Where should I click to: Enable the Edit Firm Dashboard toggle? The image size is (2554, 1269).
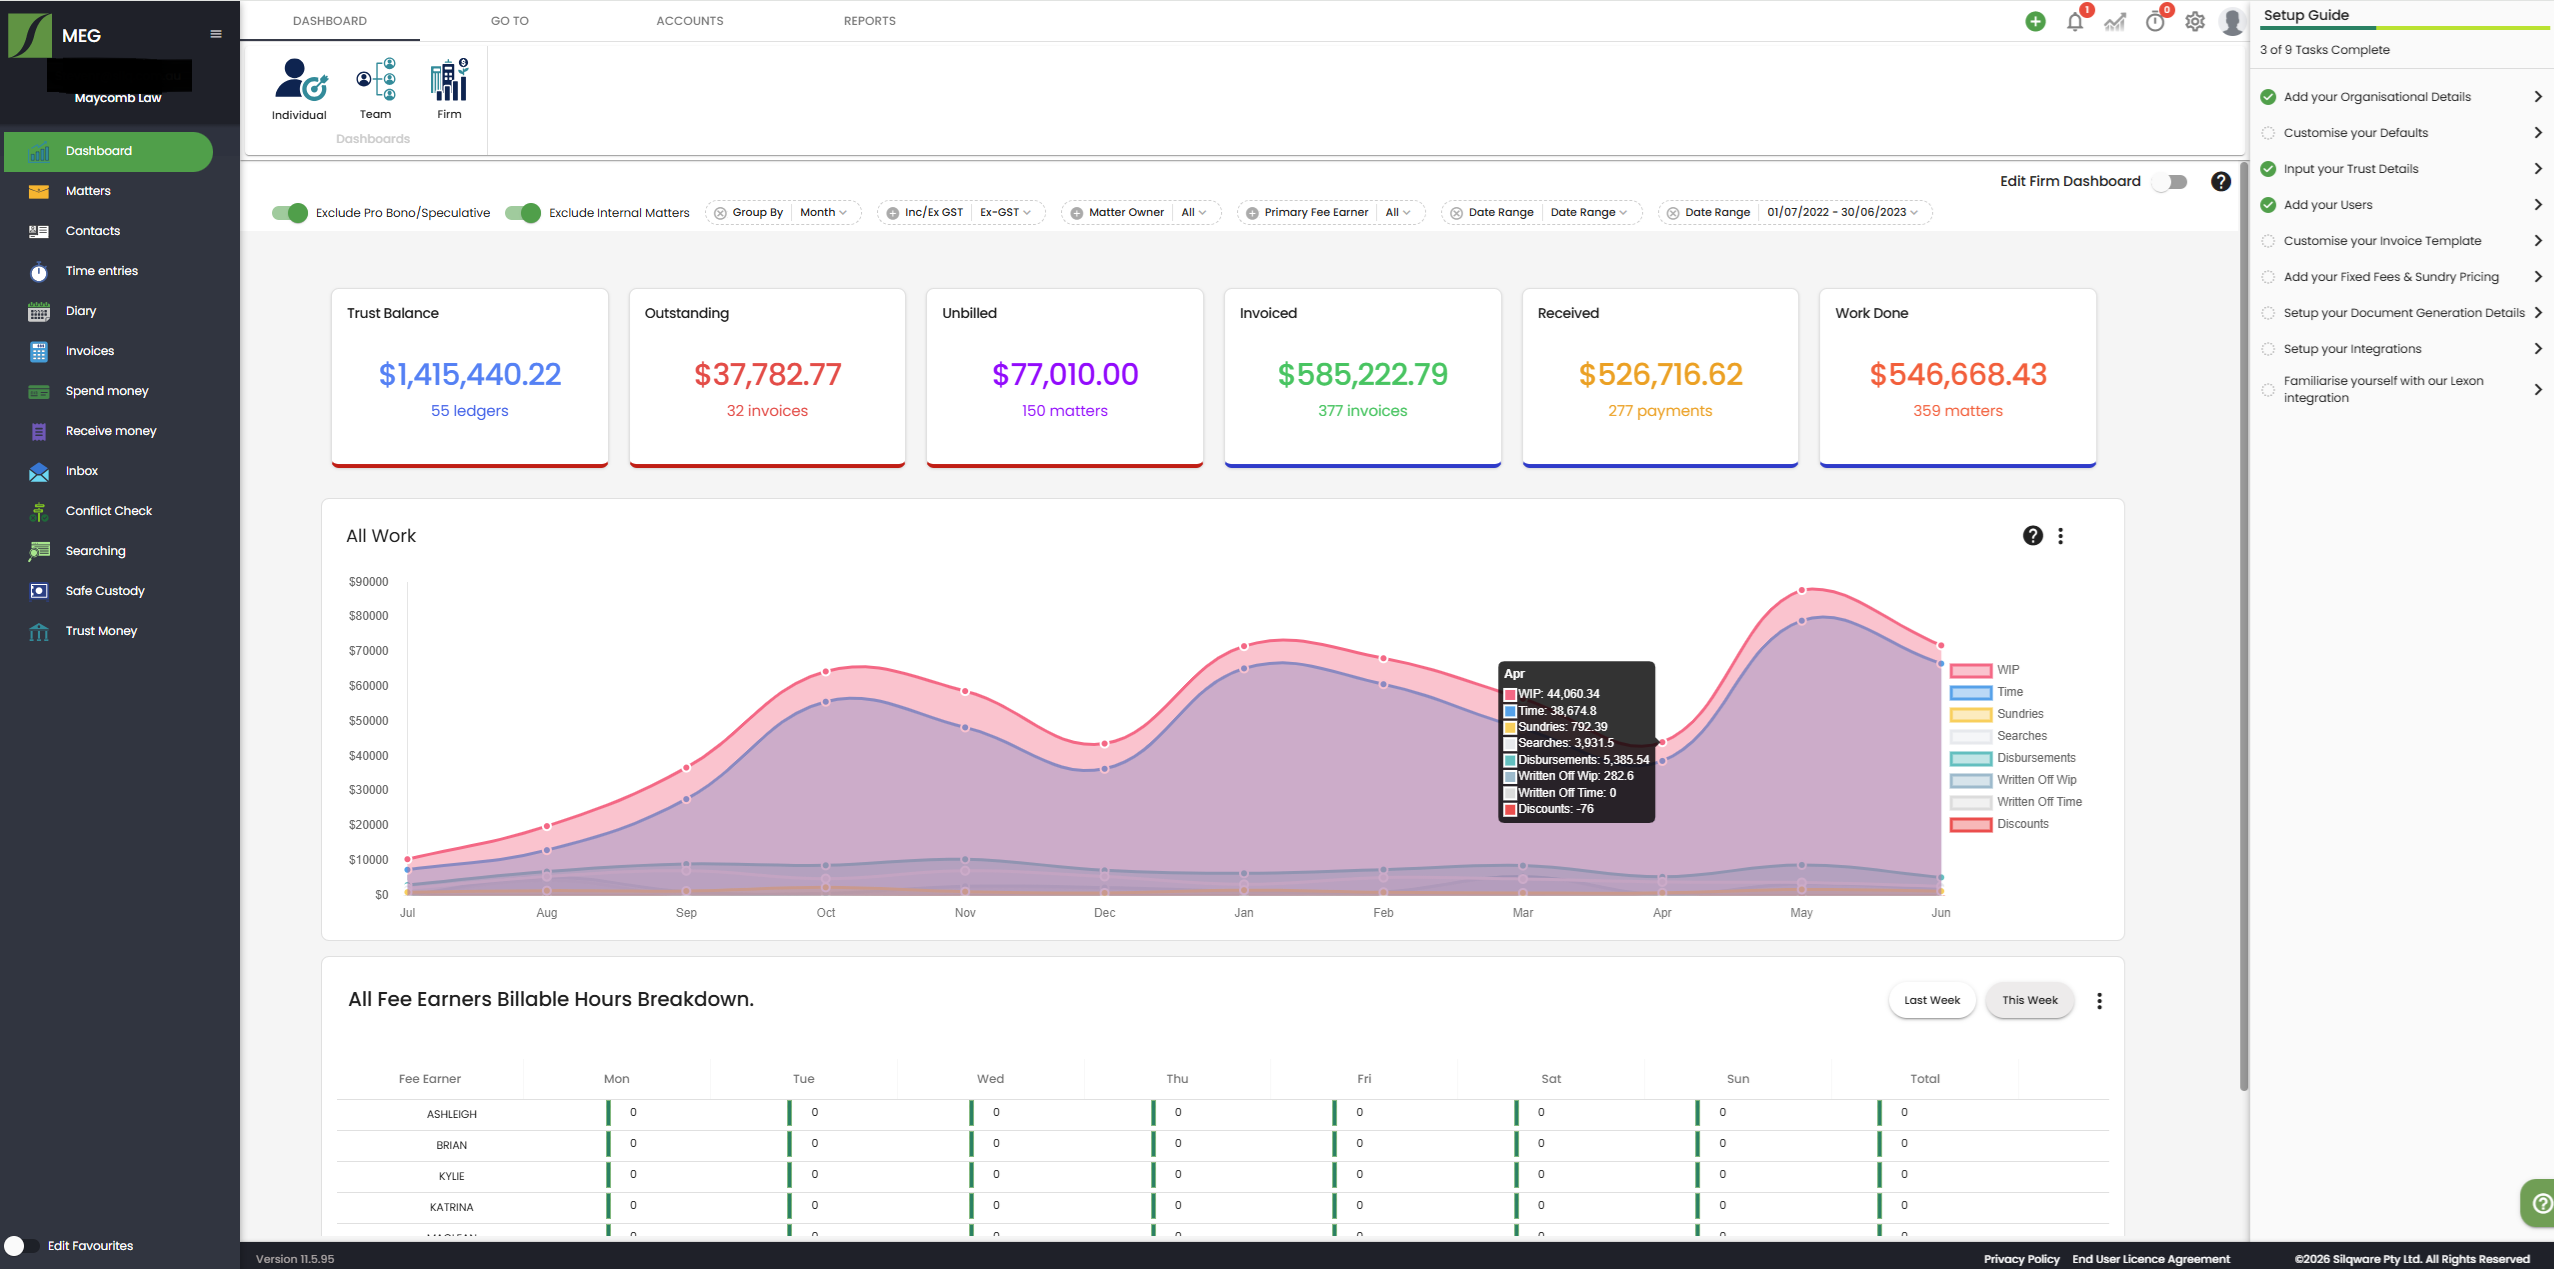coord(2171,182)
